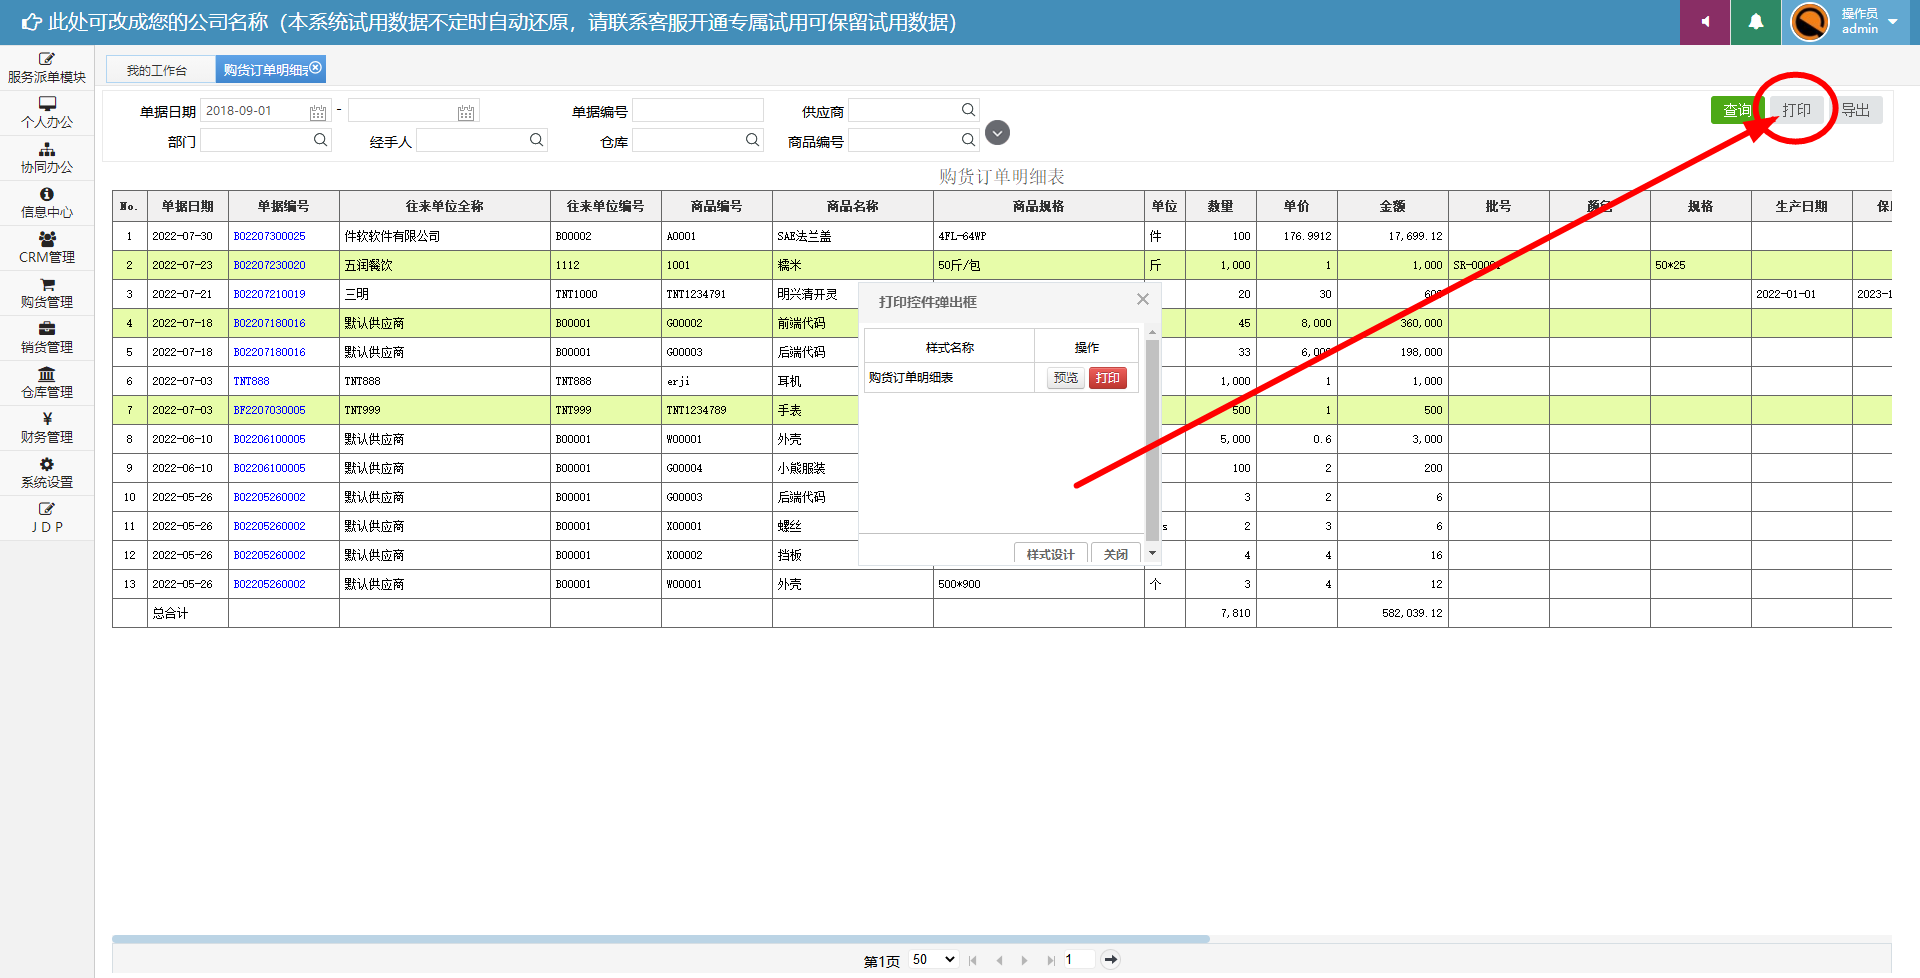Image resolution: width=1920 pixels, height=978 pixels.
Task: Open order link BO2207210019
Action: coord(270,294)
